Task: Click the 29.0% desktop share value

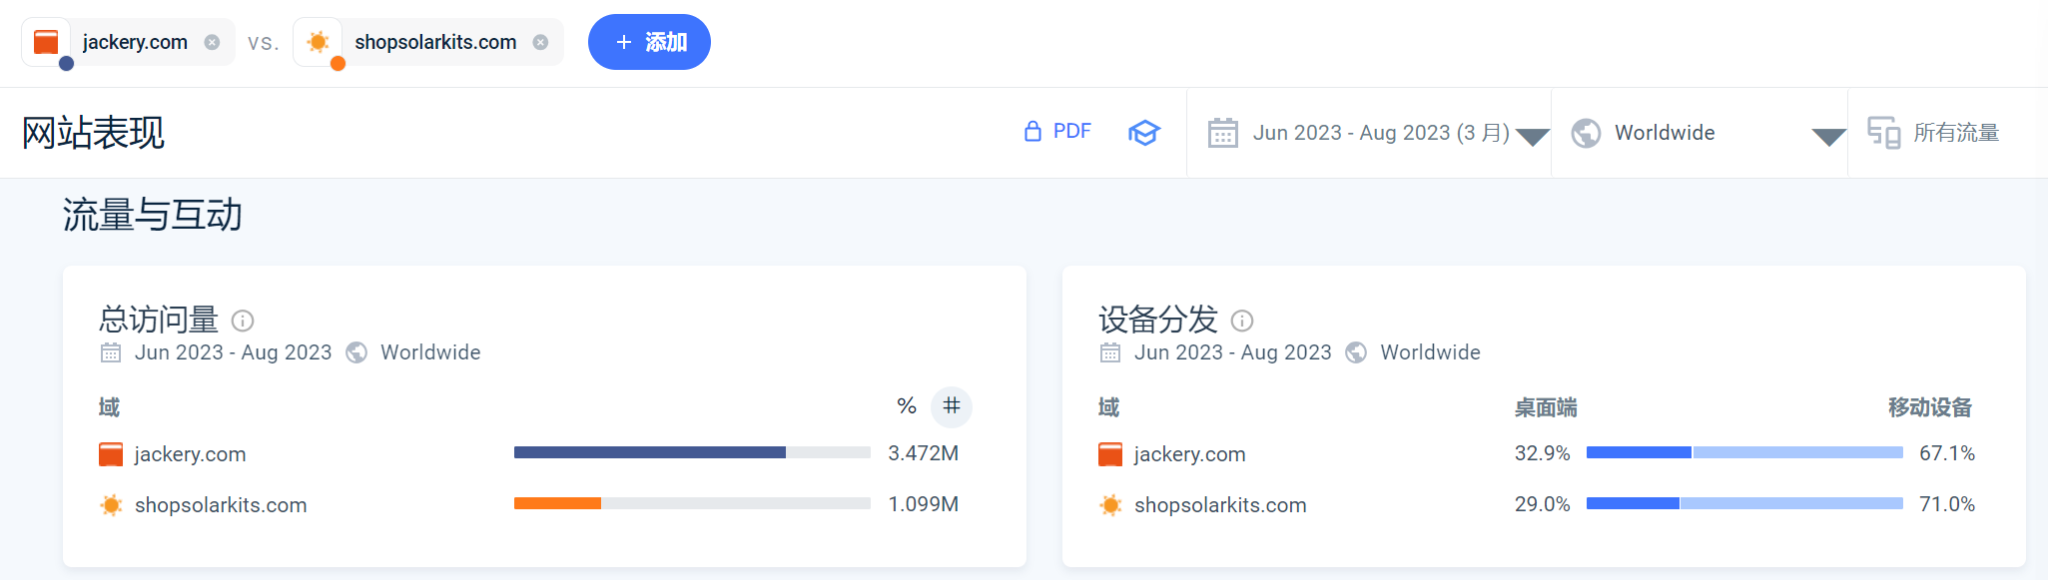Action: [x=1542, y=504]
